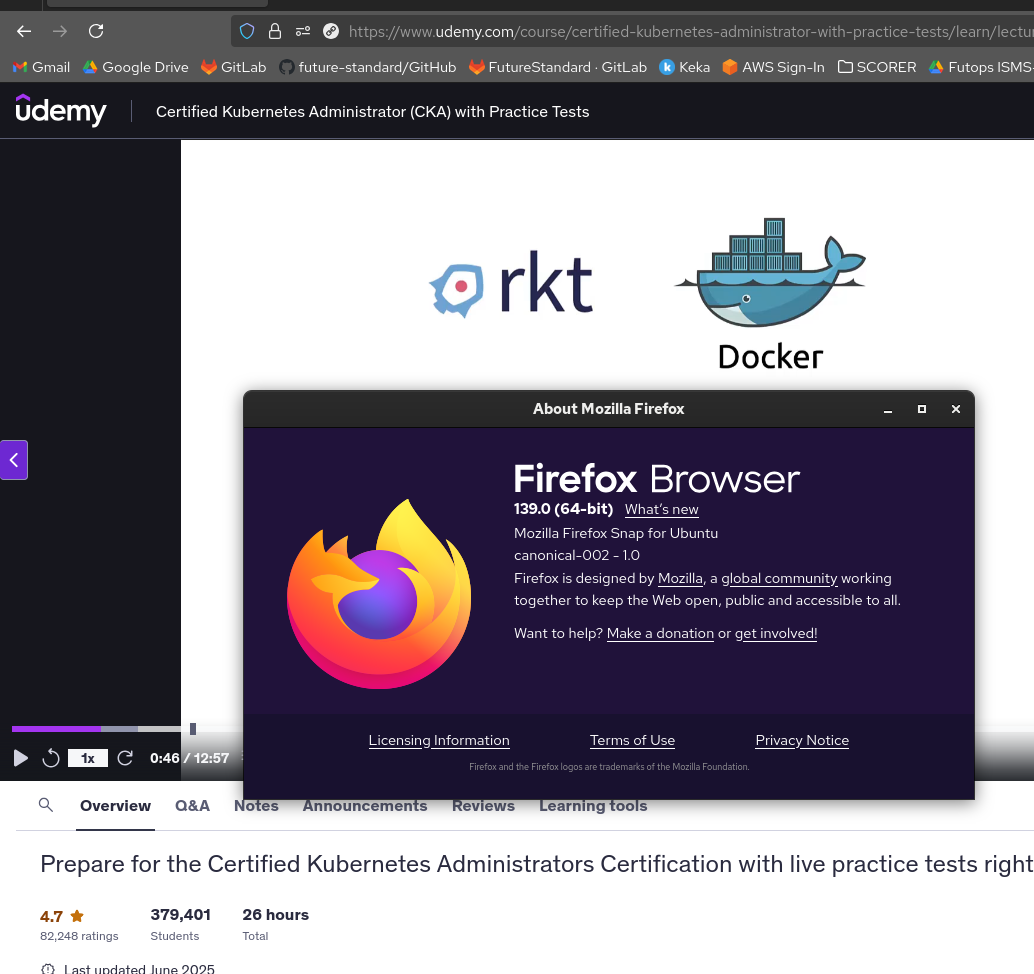This screenshot has height=974, width=1034.
Task: Open the global community link
Action: click(779, 578)
